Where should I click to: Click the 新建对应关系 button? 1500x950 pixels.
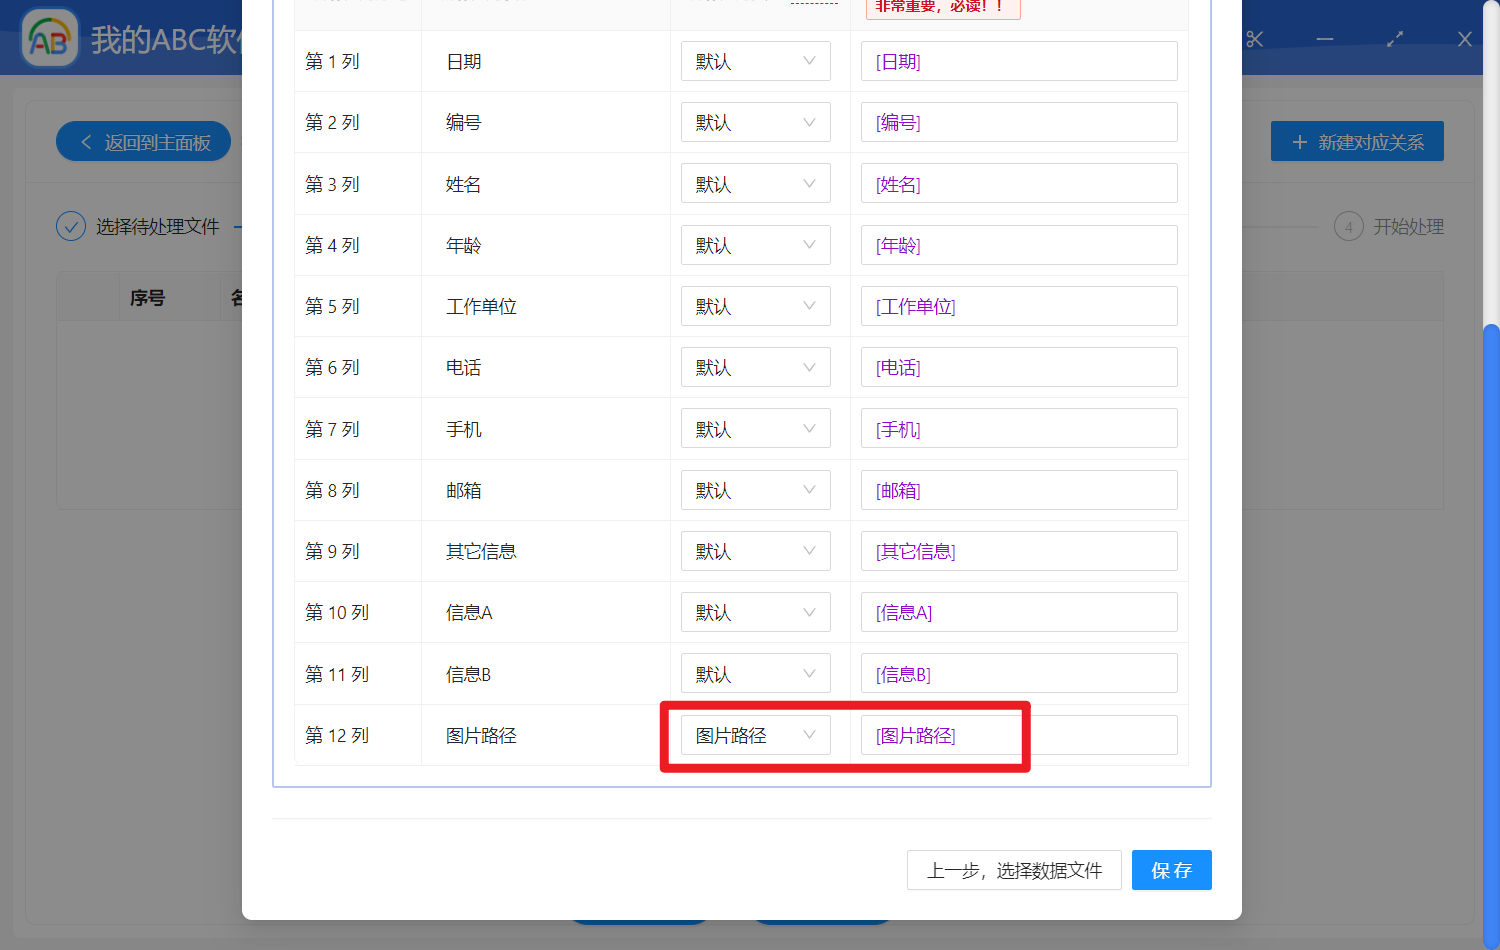coord(1357,141)
